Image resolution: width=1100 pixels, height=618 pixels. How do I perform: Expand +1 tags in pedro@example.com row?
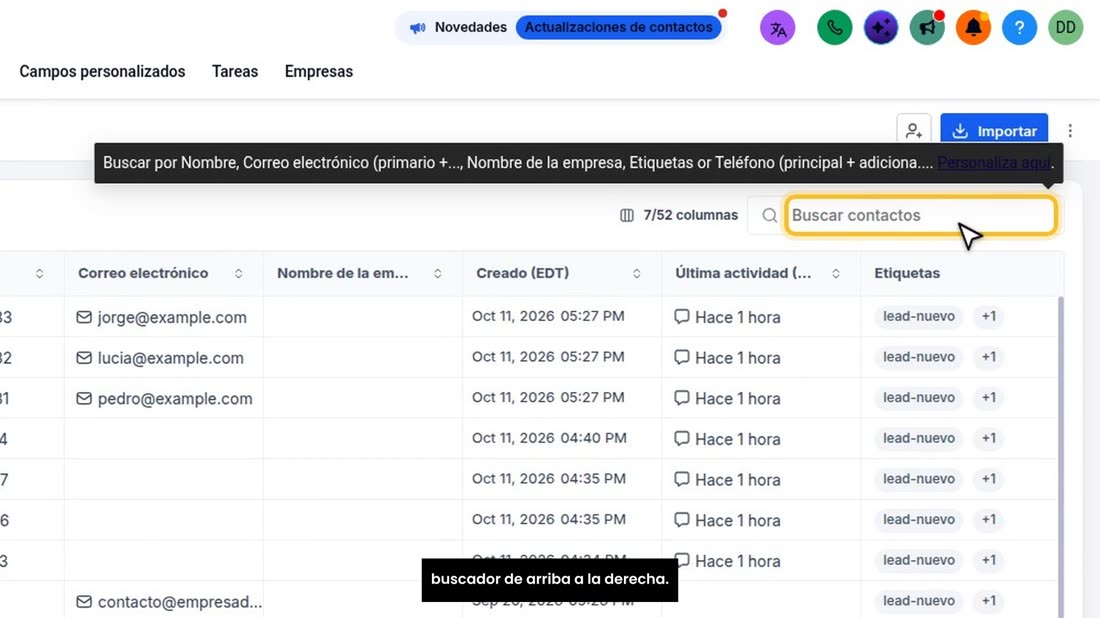(988, 398)
